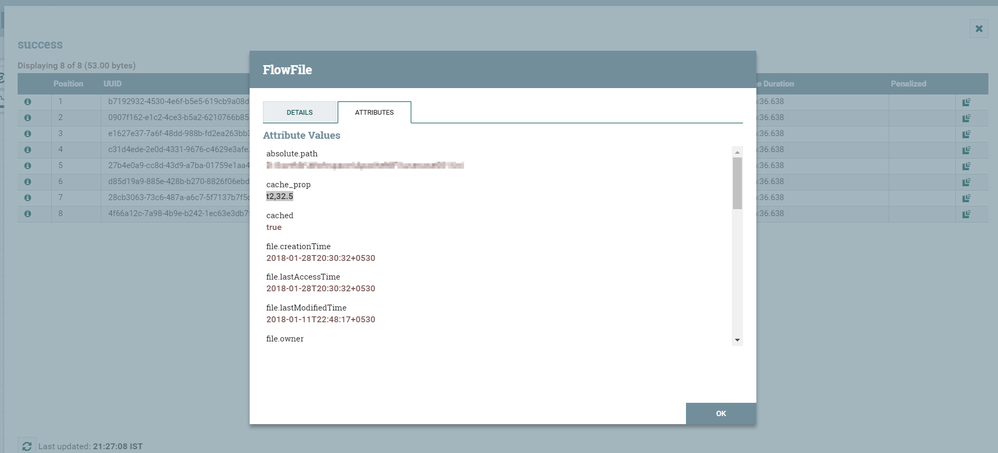Switch to the DETAILS tab
The width and height of the screenshot is (998, 453).
(x=299, y=112)
